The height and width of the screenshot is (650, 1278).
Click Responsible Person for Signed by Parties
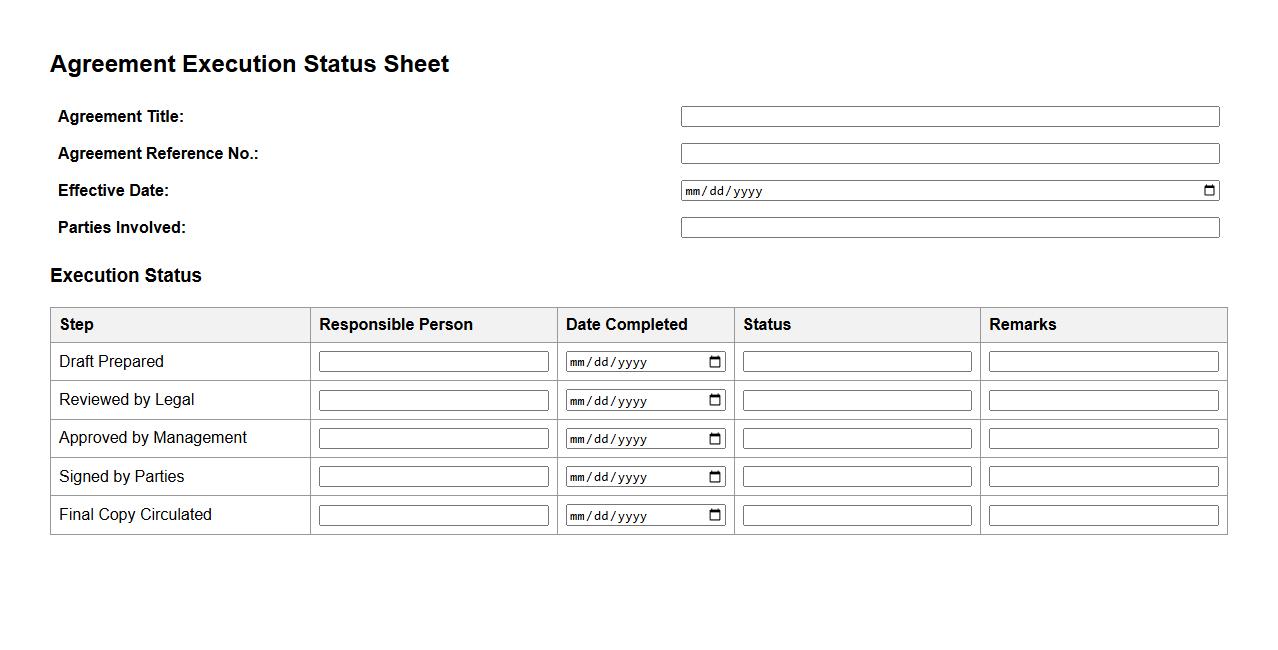(x=433, y=477)
